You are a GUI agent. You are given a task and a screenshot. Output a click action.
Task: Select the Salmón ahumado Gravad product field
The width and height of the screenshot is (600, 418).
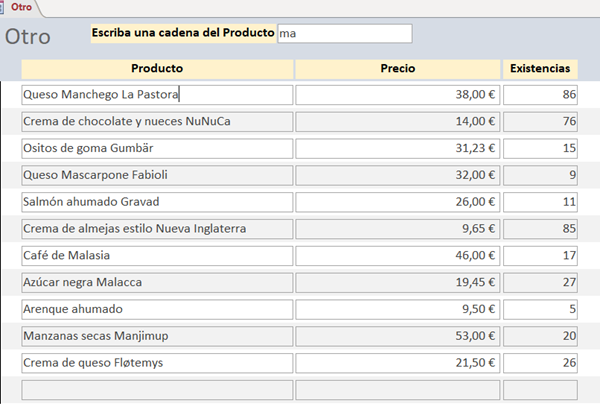click(157, 202)
